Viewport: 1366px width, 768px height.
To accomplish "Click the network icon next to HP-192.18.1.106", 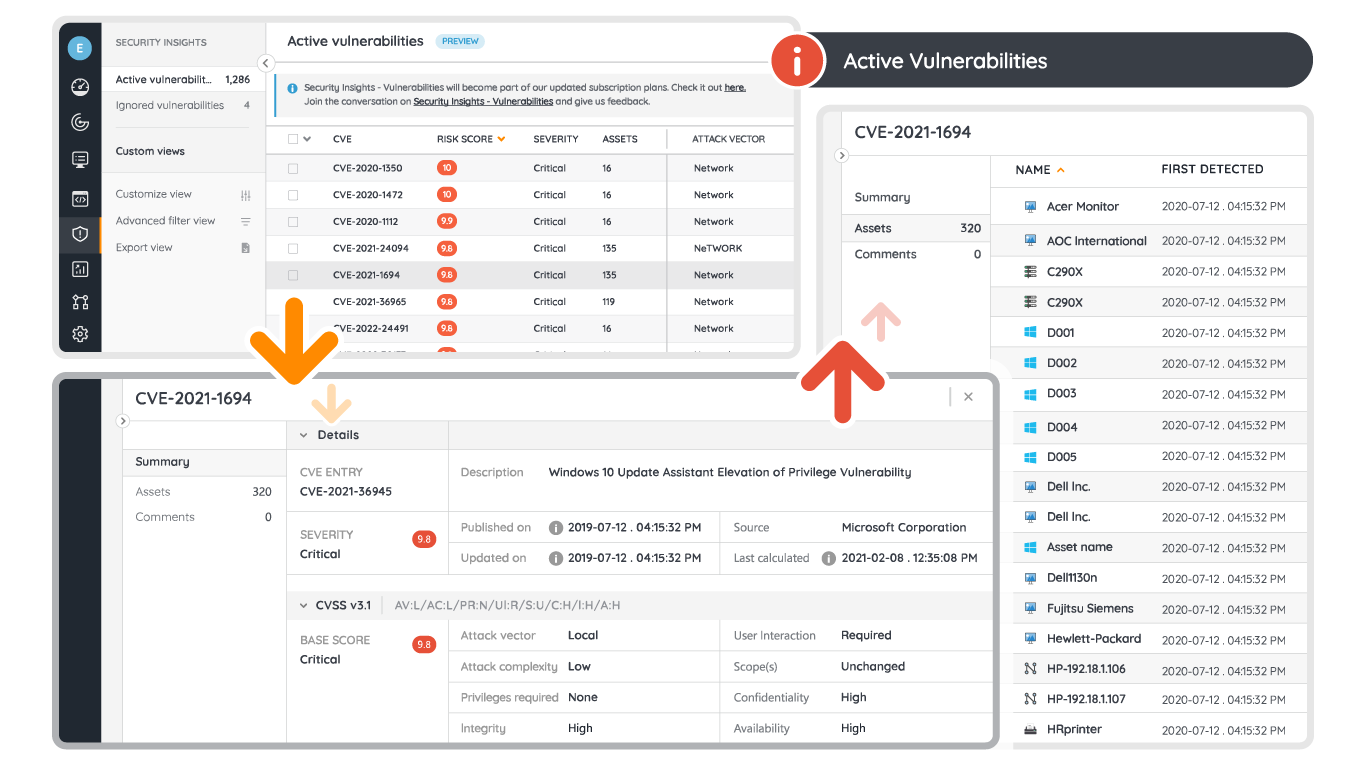I will pyautogui.click(x=1030, y=669).
